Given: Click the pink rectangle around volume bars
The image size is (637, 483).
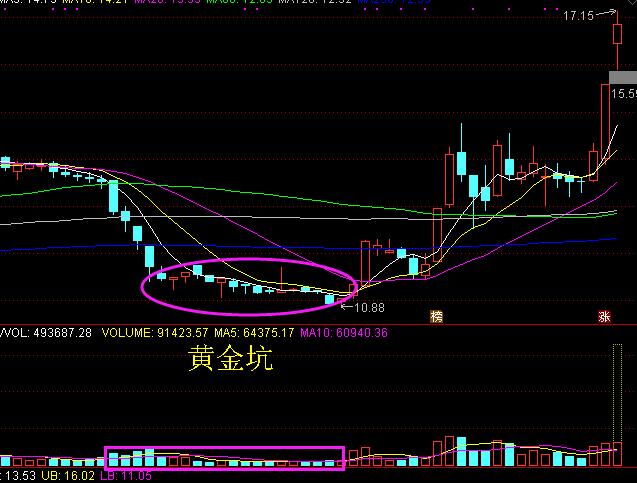Looking at the screenshot, I should 225,458.
